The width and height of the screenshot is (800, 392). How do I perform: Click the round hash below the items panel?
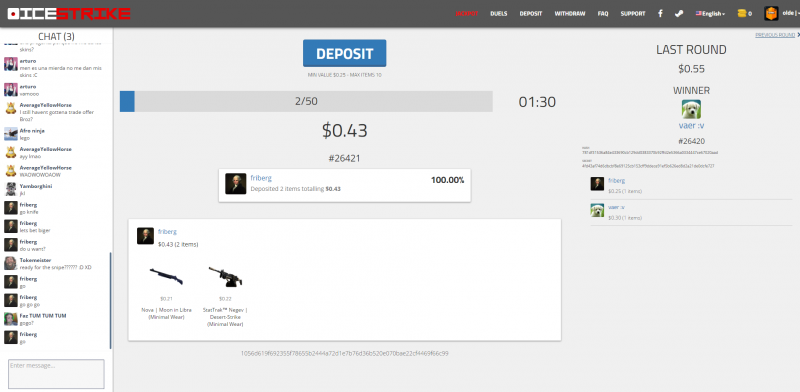(344, 353)
